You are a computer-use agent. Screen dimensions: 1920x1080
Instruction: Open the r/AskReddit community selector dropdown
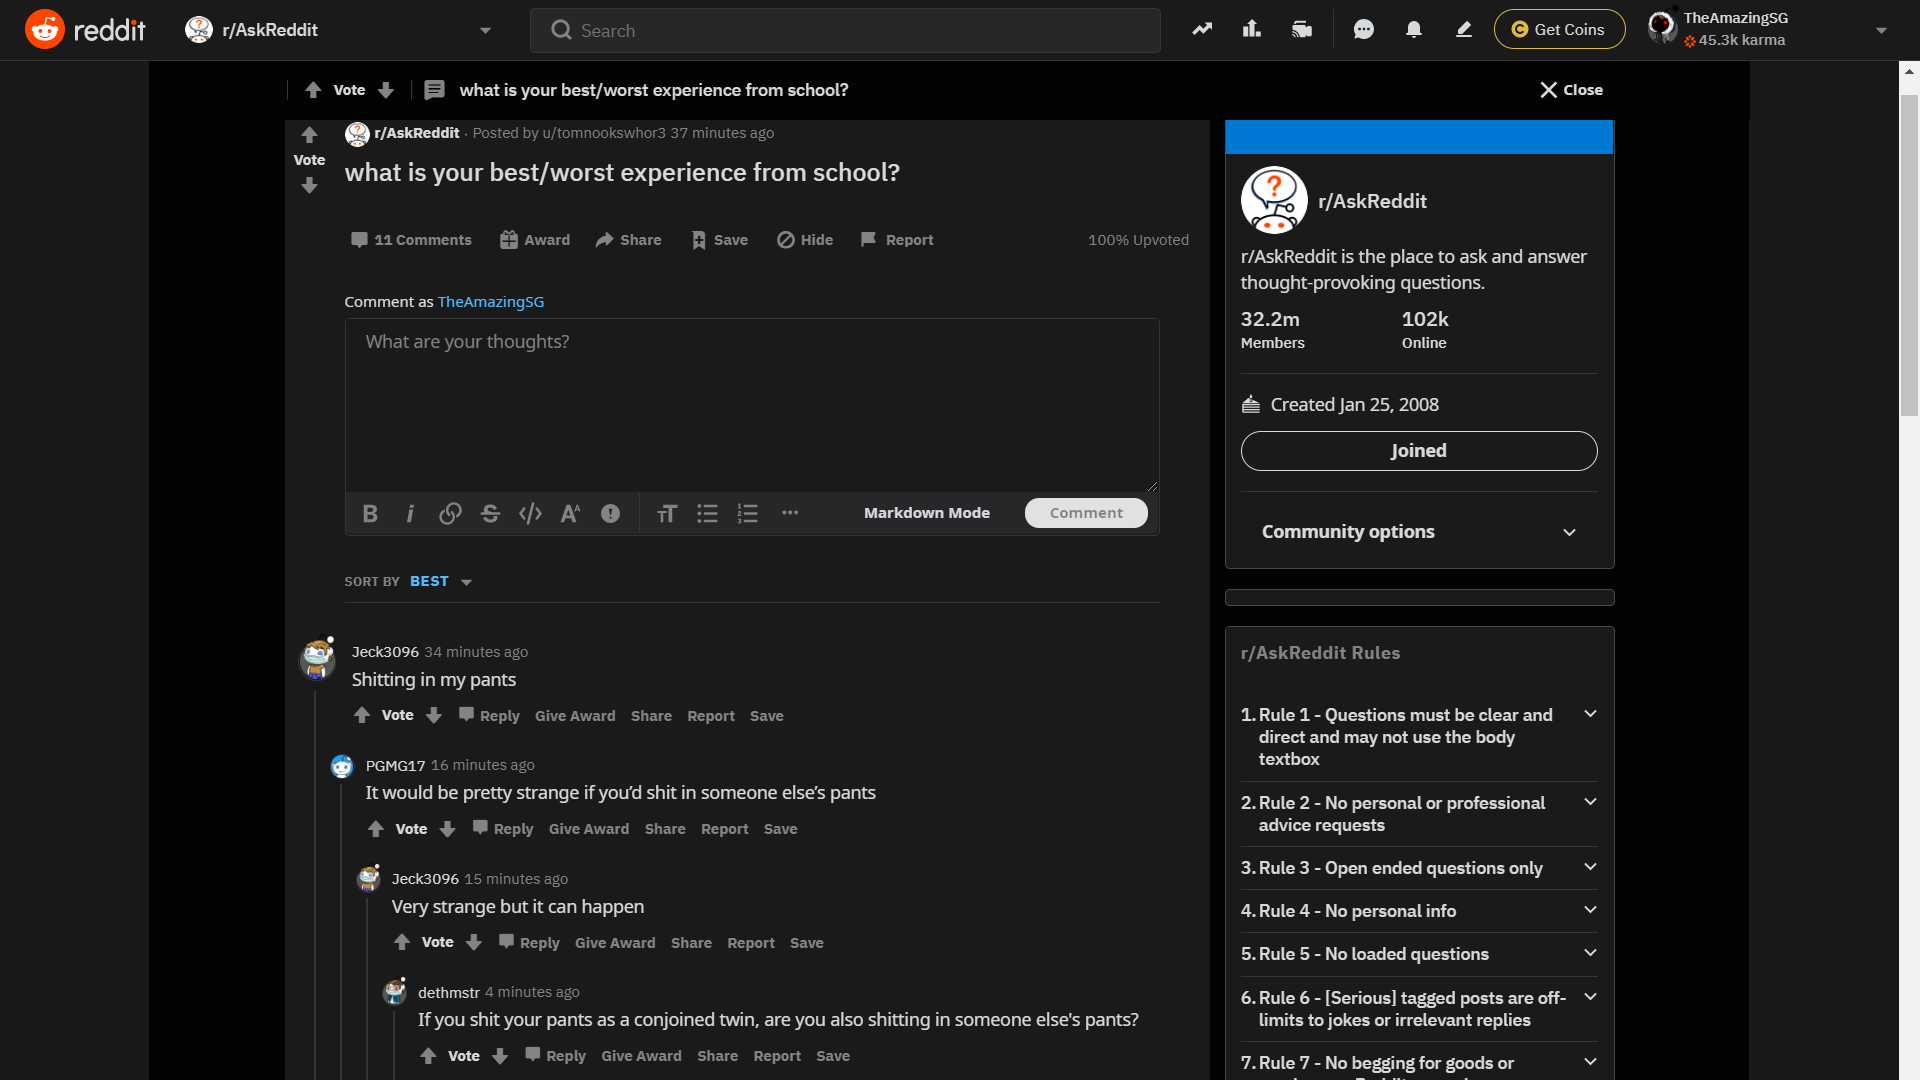tap(340, 30)
